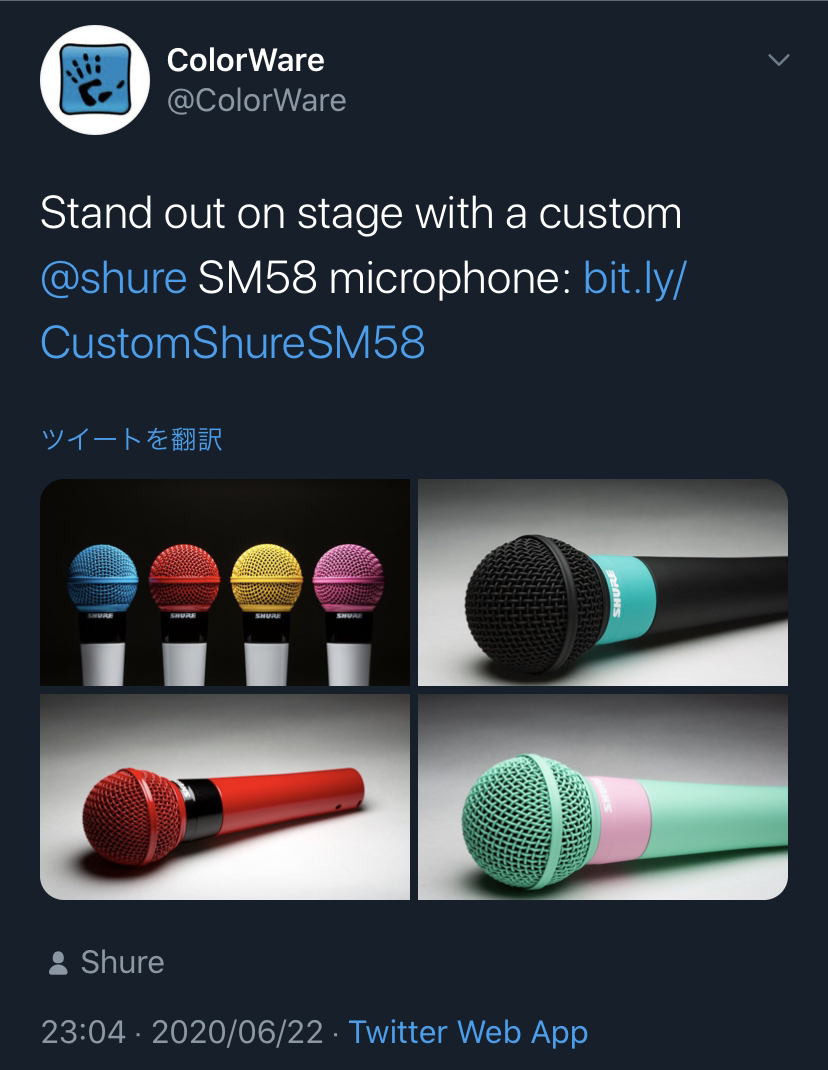Viewport: 828px width, 1070px height.
Task: Open the 23:04 tweet timestamp
Action: pyautogui.click(x=84, y=1032)
